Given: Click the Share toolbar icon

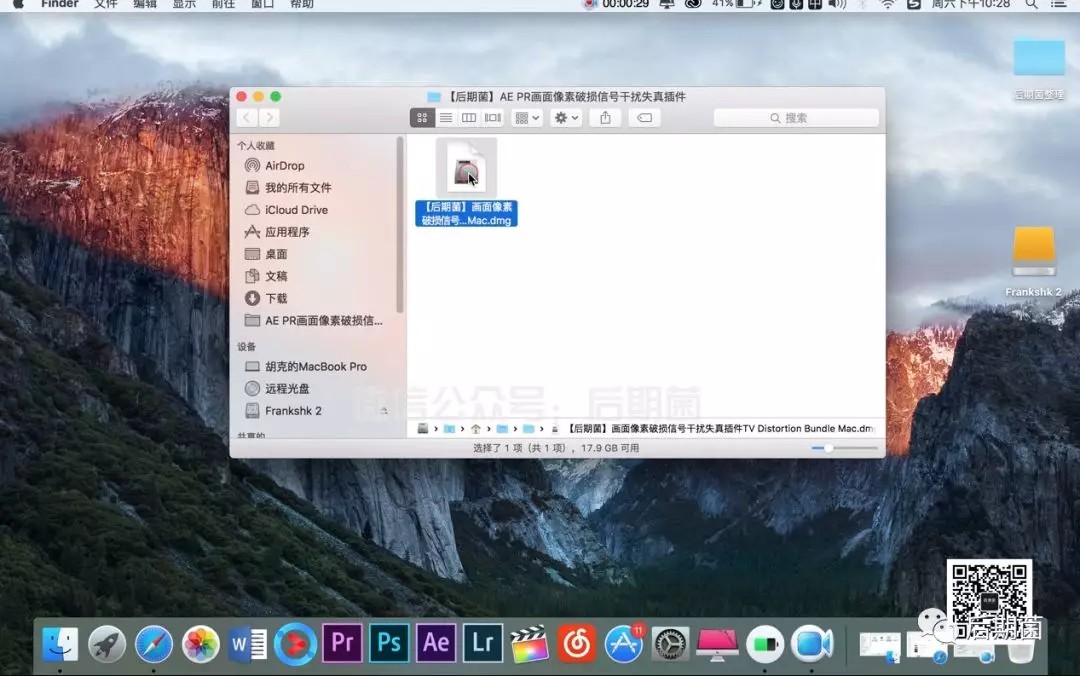Looking at the screenshot, I should click(x=605, y=118).
